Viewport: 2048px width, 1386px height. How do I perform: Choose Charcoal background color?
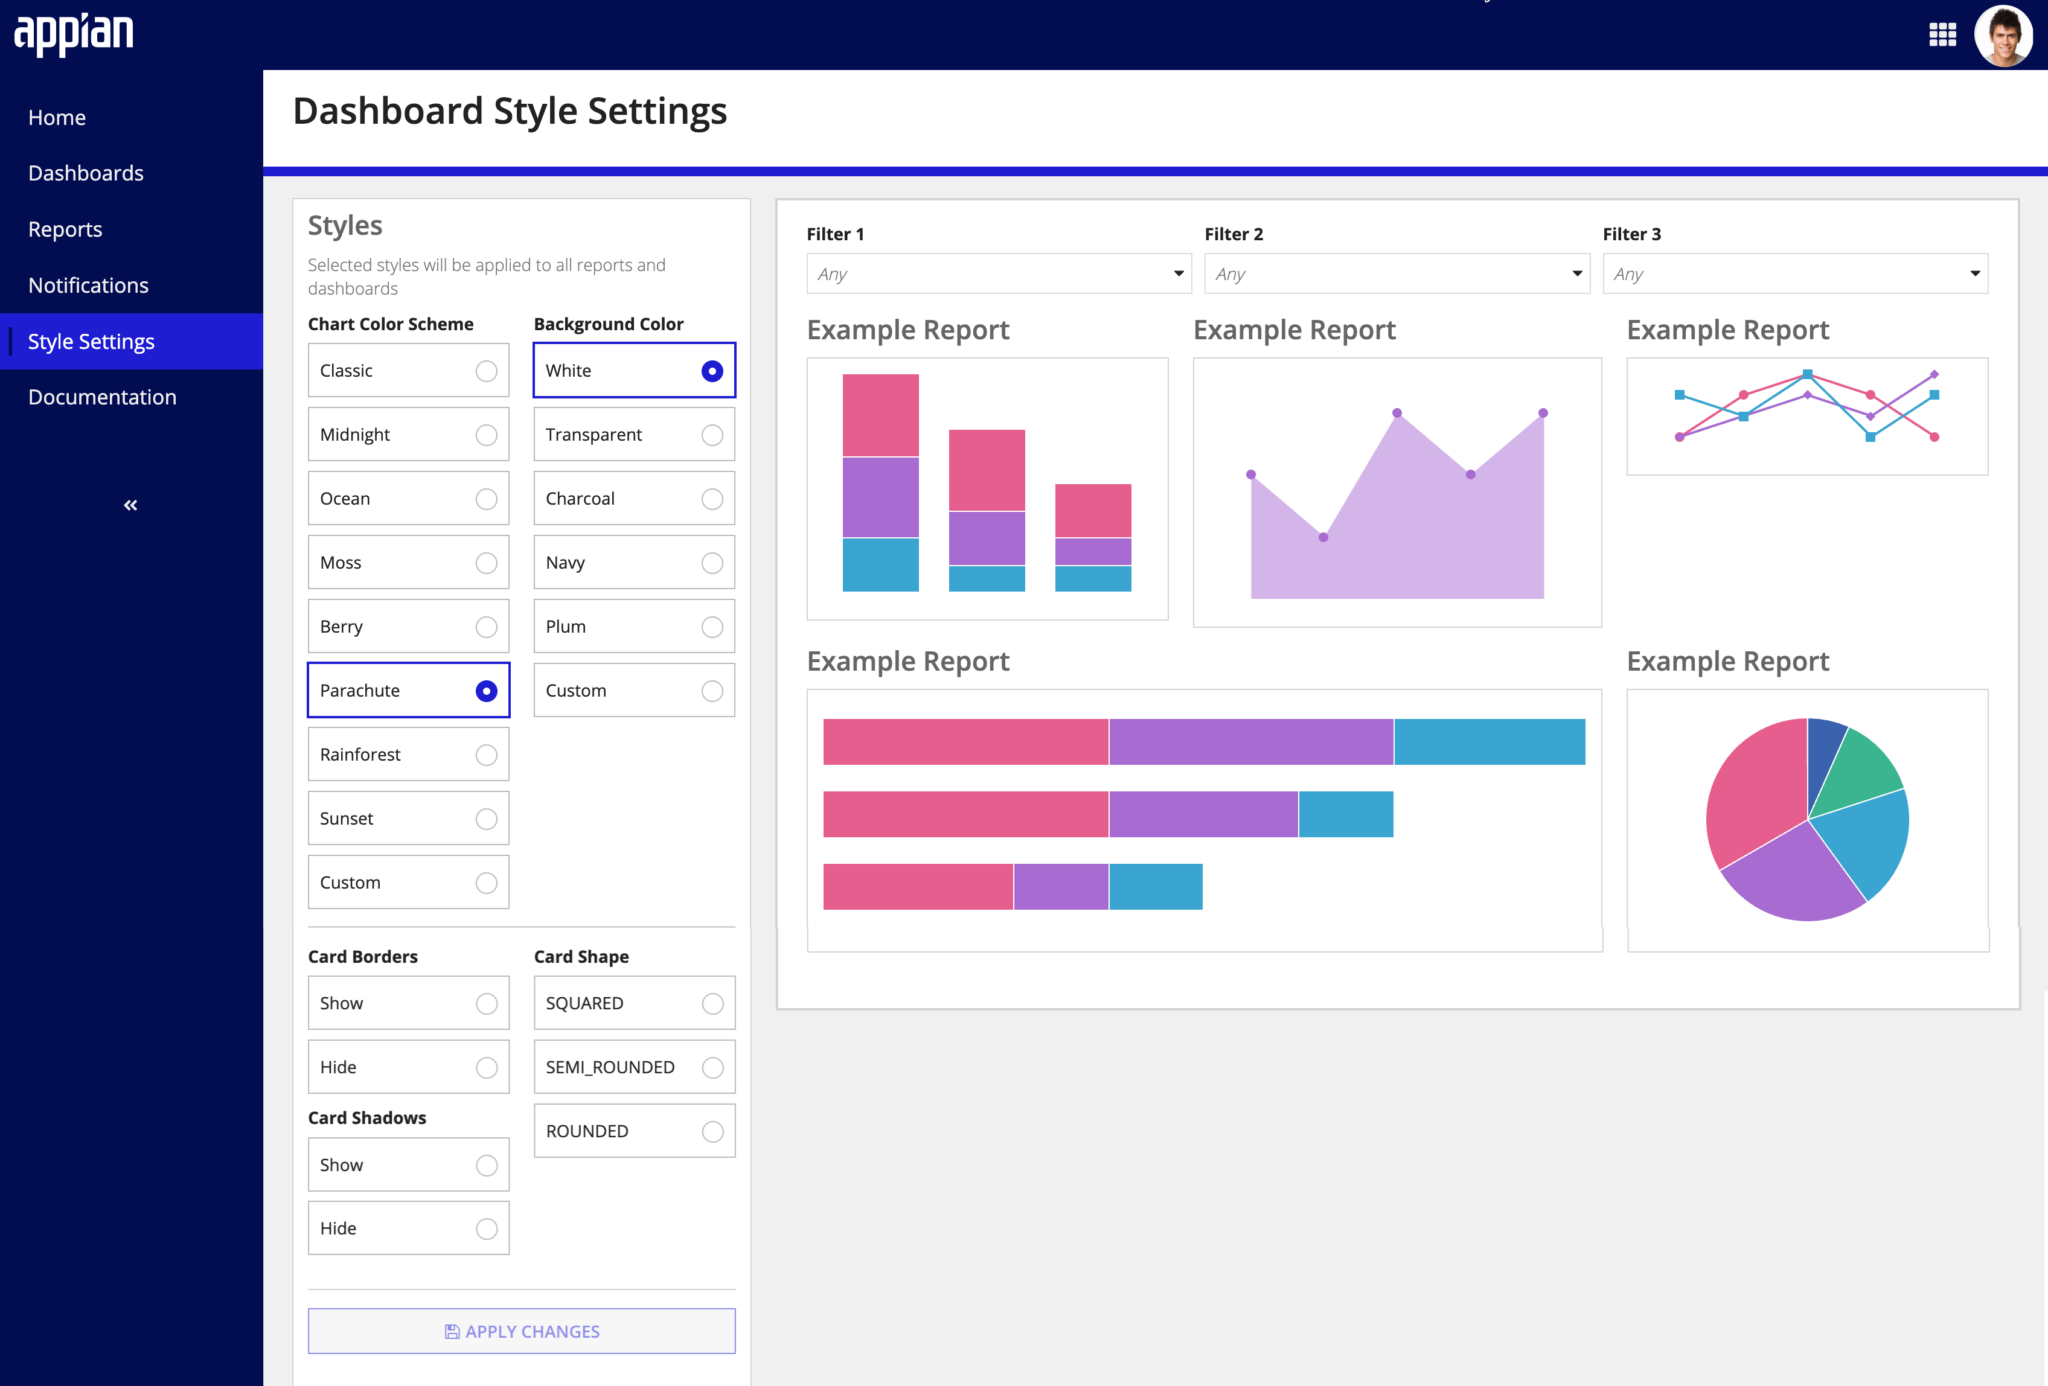coord(634,498)
